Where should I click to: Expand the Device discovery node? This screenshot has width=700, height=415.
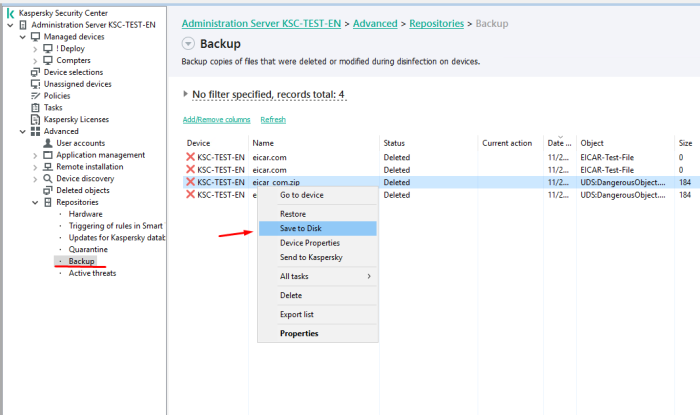click(34, 179)
